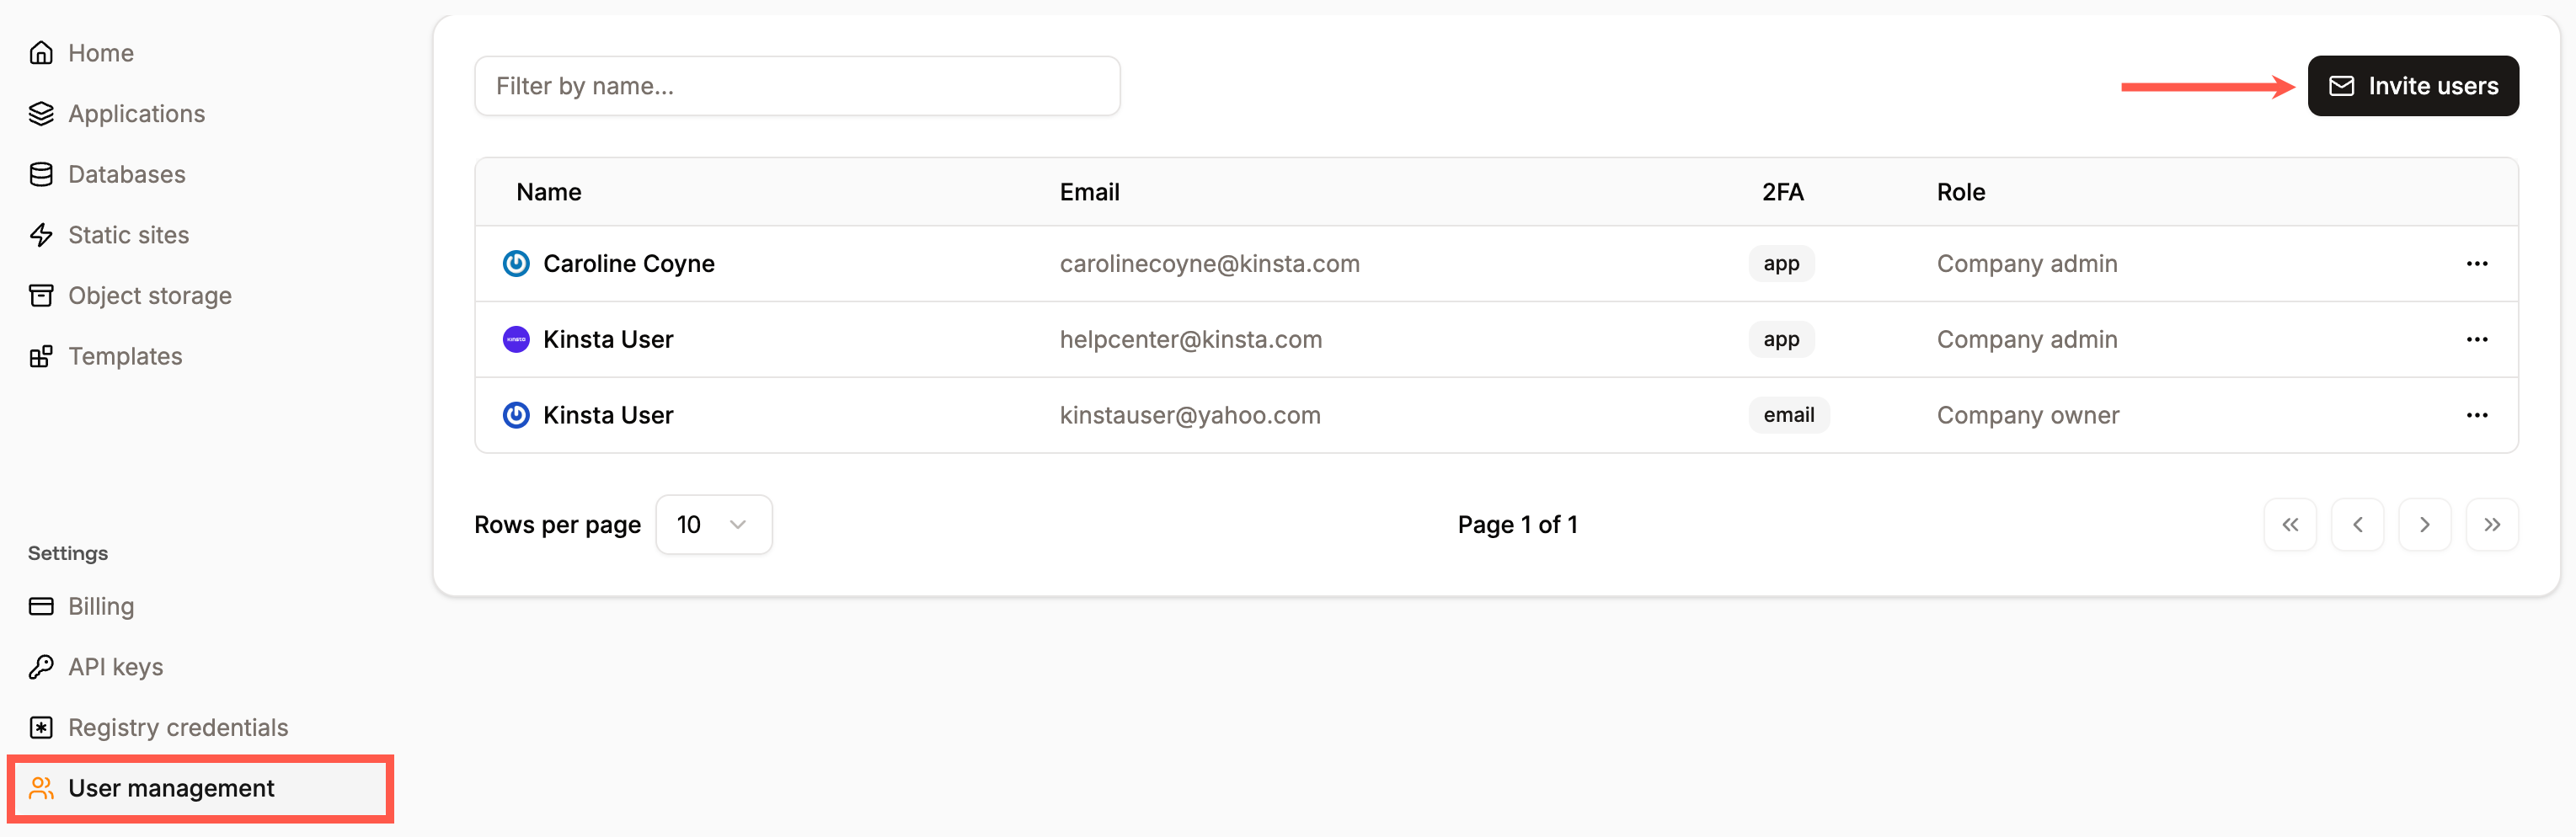Open Caroline Coyne's row actions menu
The width and height of the screenshot is (2576, 837).
(x=2478, y=263)
